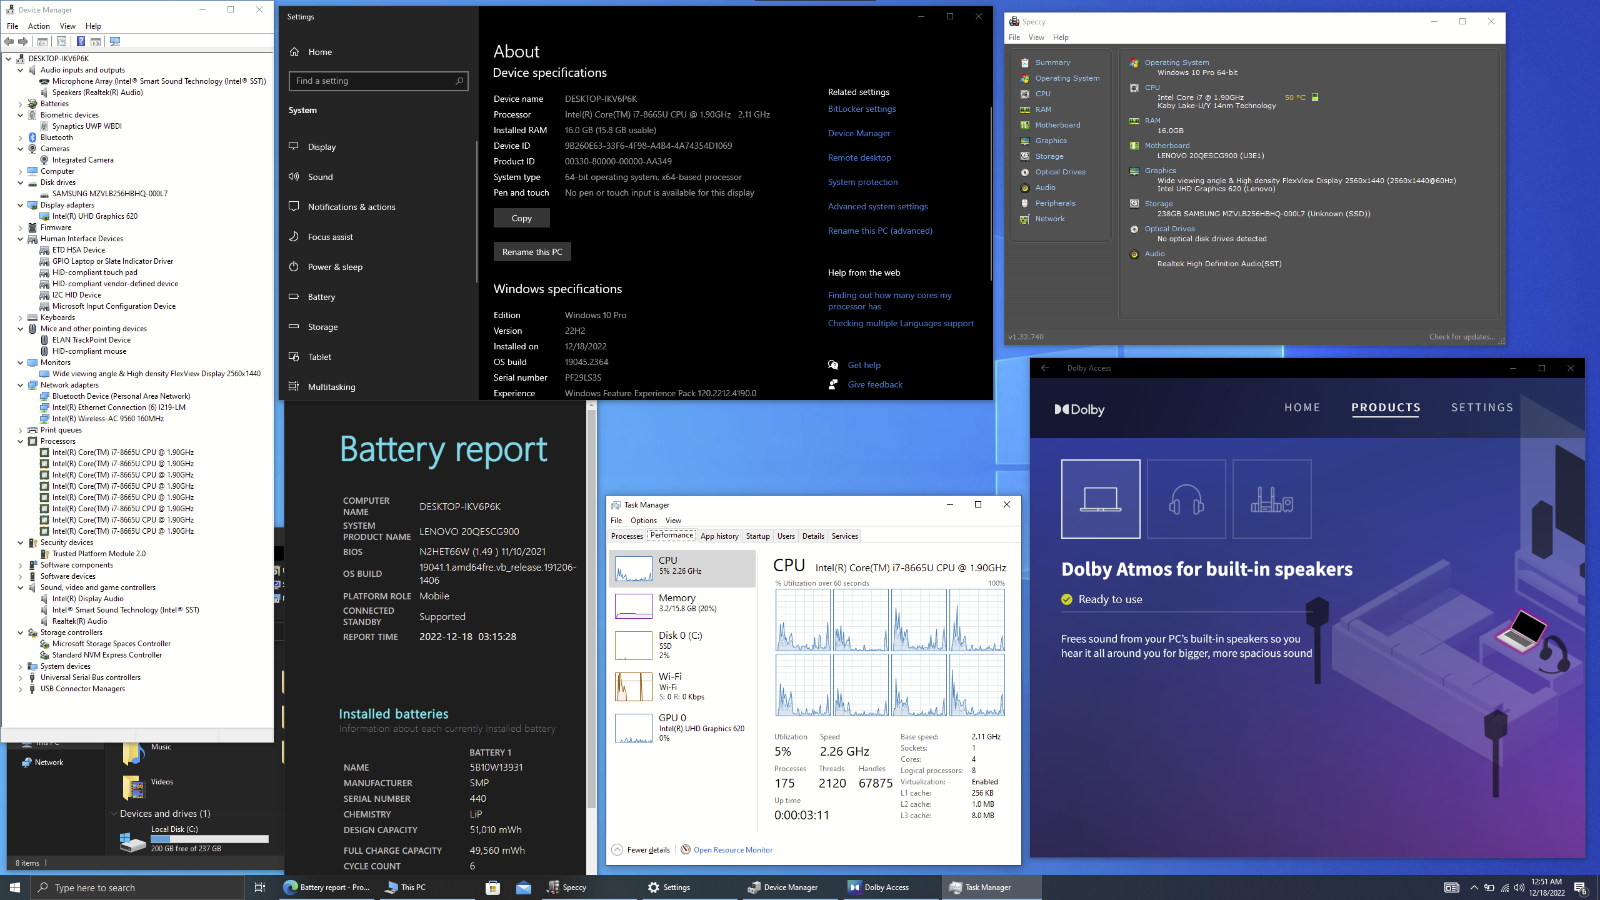Select Memory graph in Task Manager sidebar

(x=683, y=603)
